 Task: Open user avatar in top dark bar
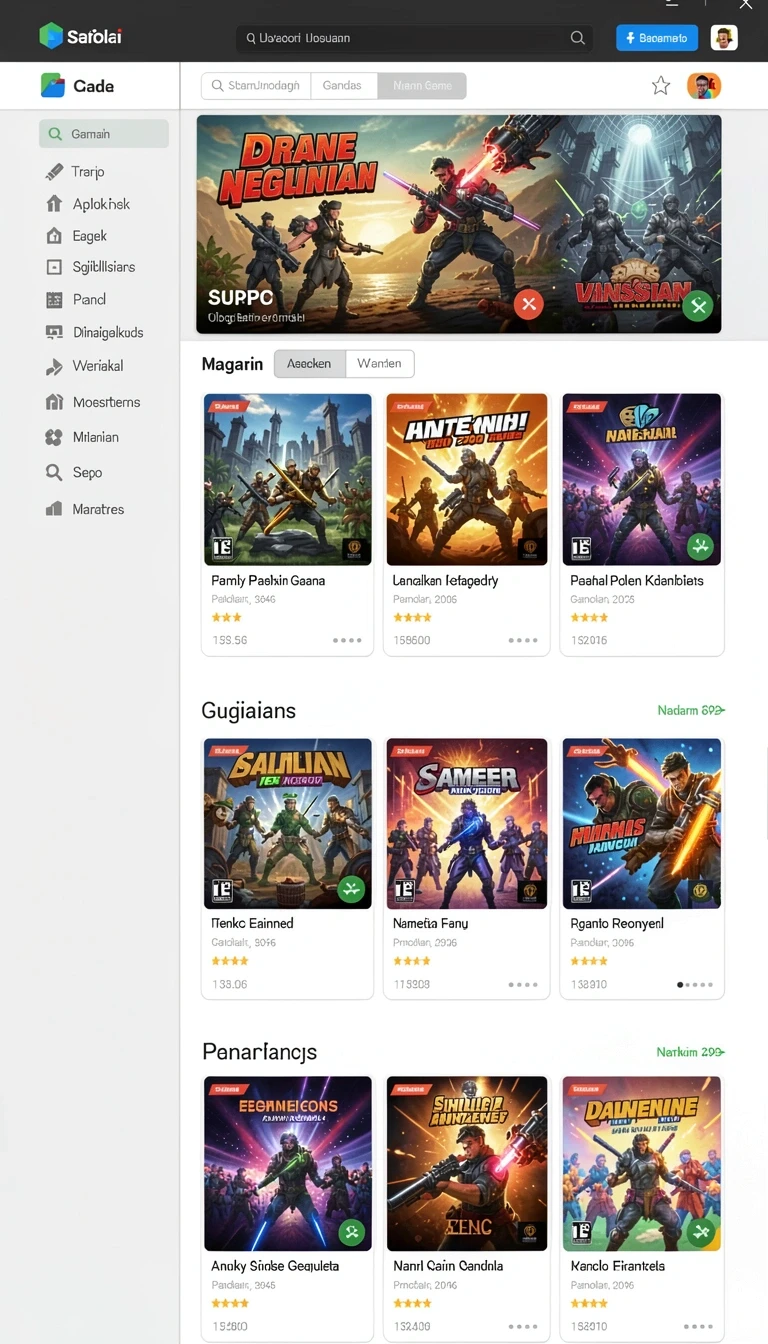coord(724,38)
